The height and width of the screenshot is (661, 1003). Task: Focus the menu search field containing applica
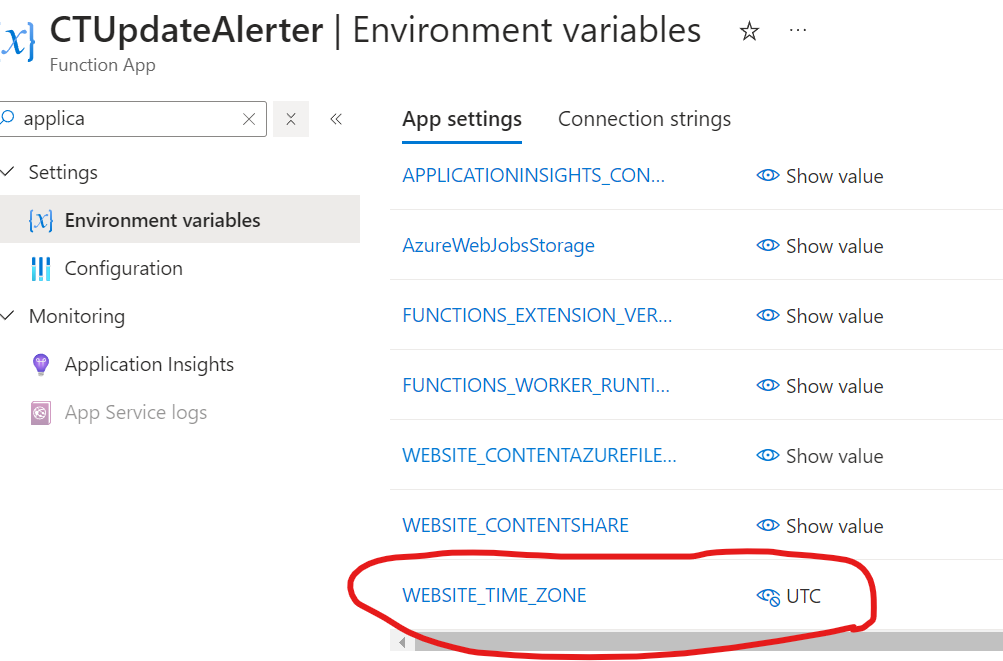pyautogui.click(x=133, y=119)
